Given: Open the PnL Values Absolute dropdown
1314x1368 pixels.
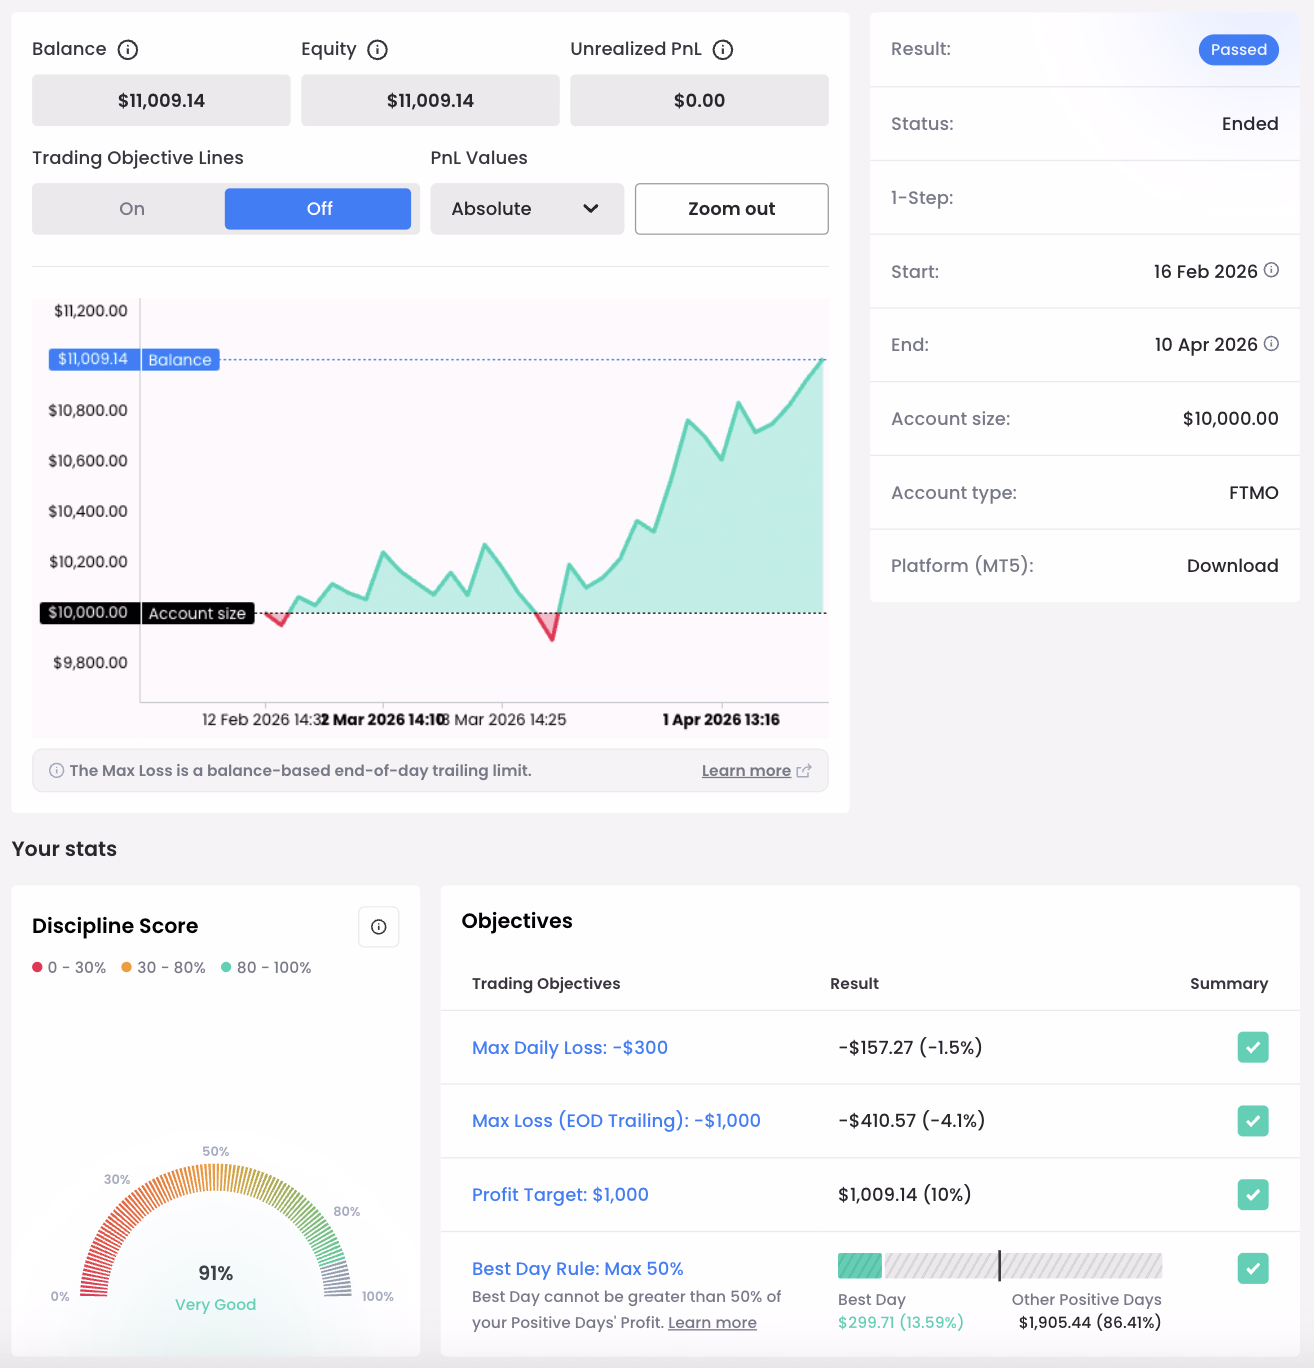Looking at the screenshot, I should tap(527, 209).
